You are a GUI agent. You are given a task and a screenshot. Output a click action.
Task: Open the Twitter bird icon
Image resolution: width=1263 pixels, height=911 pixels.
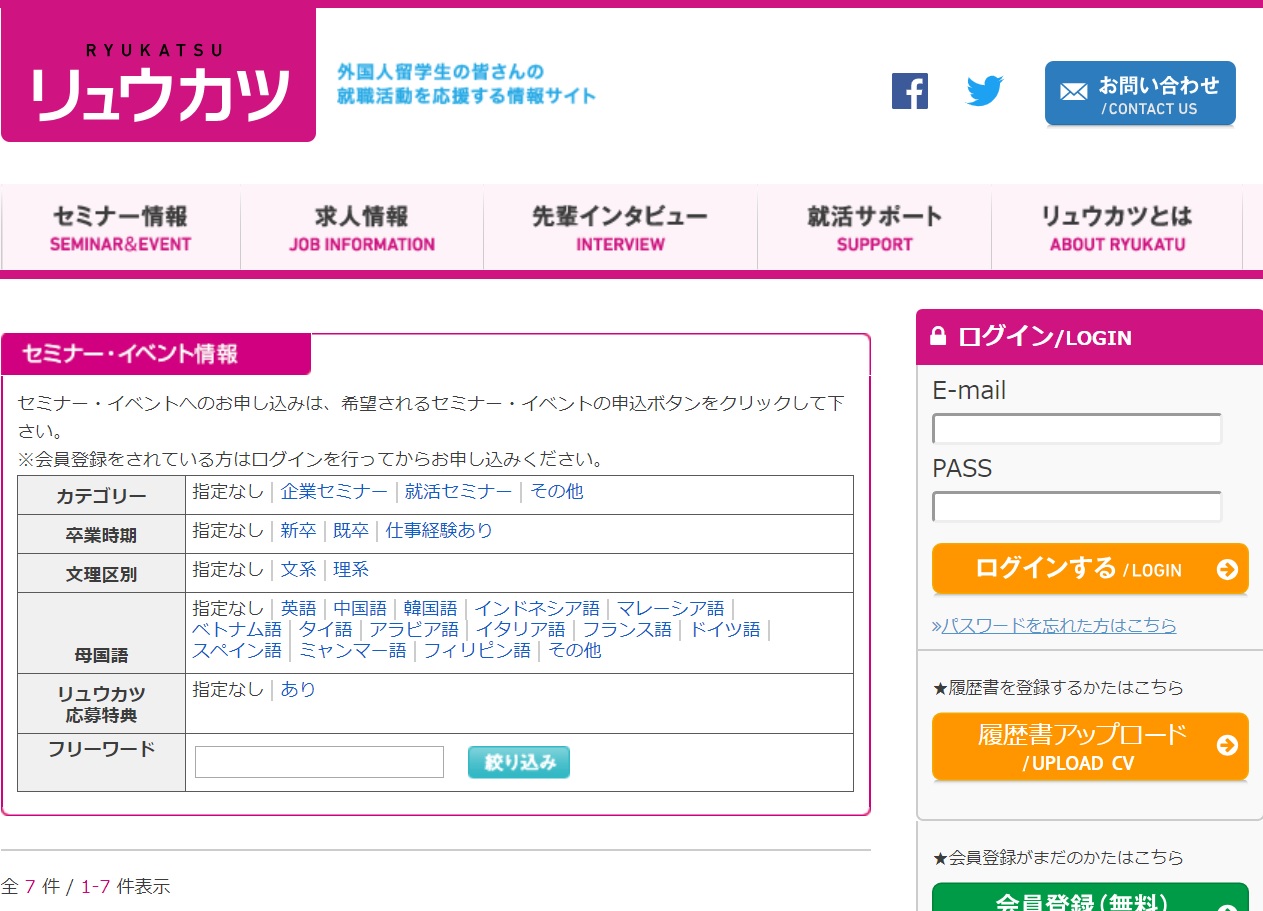tap(984, 91)
